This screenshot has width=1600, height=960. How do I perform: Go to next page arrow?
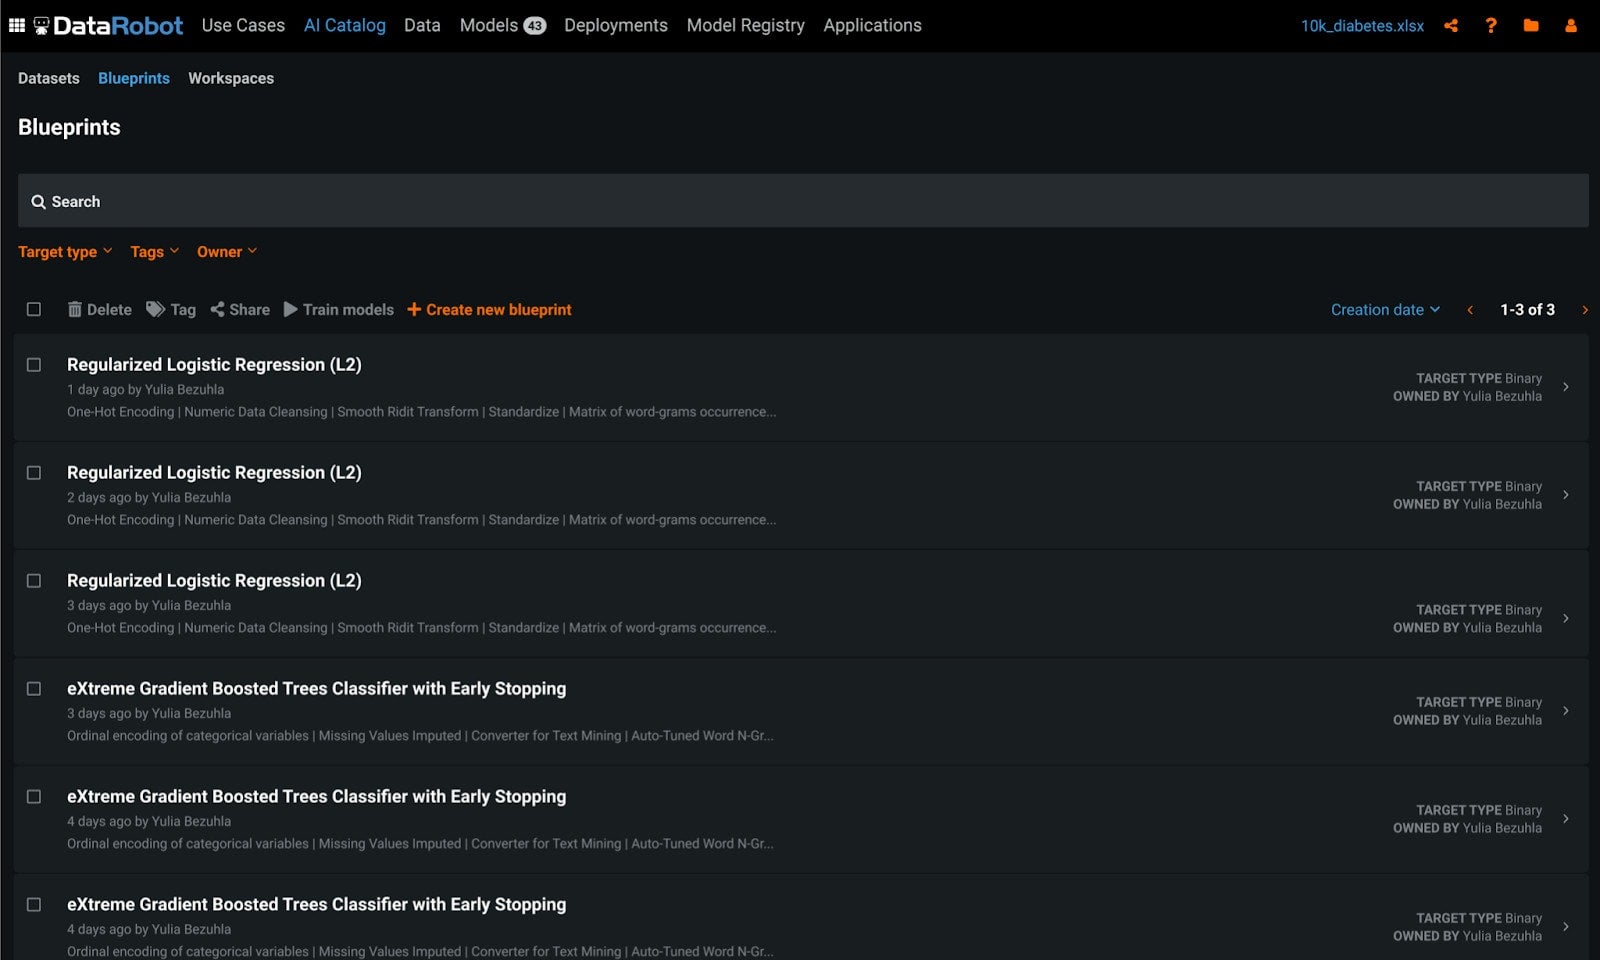(1585, 310)
